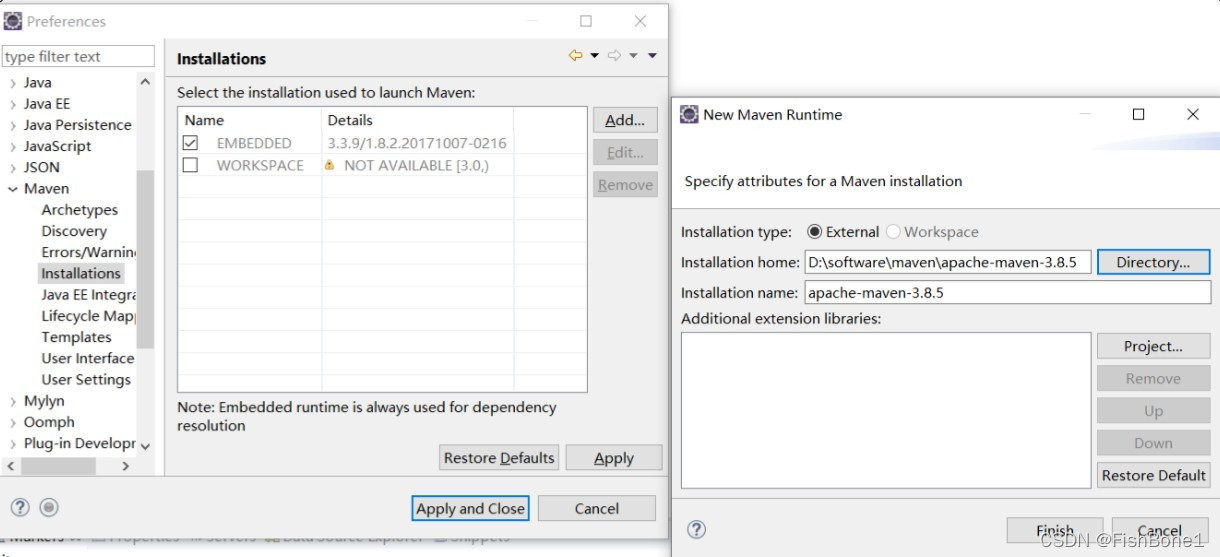Screen dimensions: 1220x557
Task: Open back history dropdown arrow
Action: pos(594,56)
